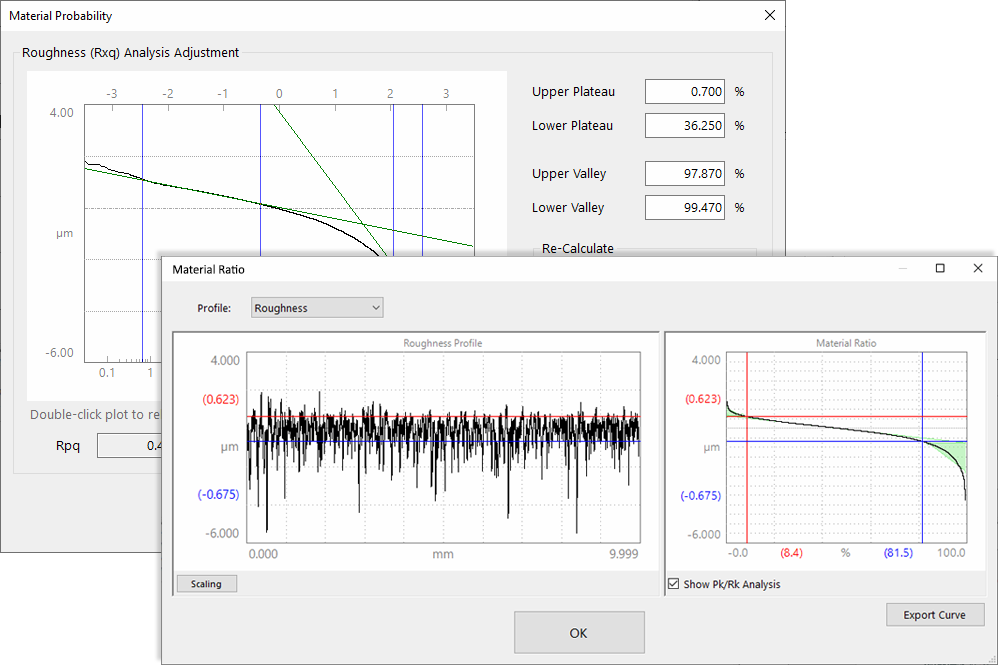Click the Rpq result field
This screenshot has width=1000, height=667.
129,446
